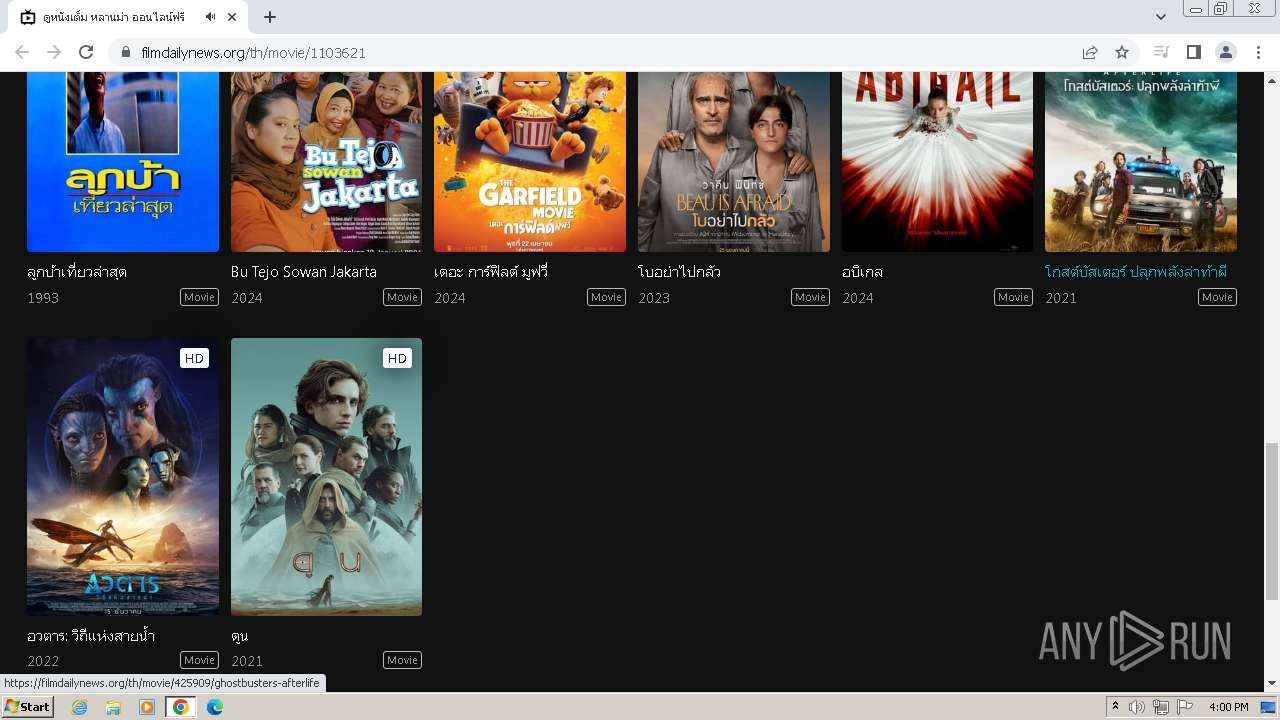Open a new tab
This screenshot has width=1280, height=720.
click(269, 17)
